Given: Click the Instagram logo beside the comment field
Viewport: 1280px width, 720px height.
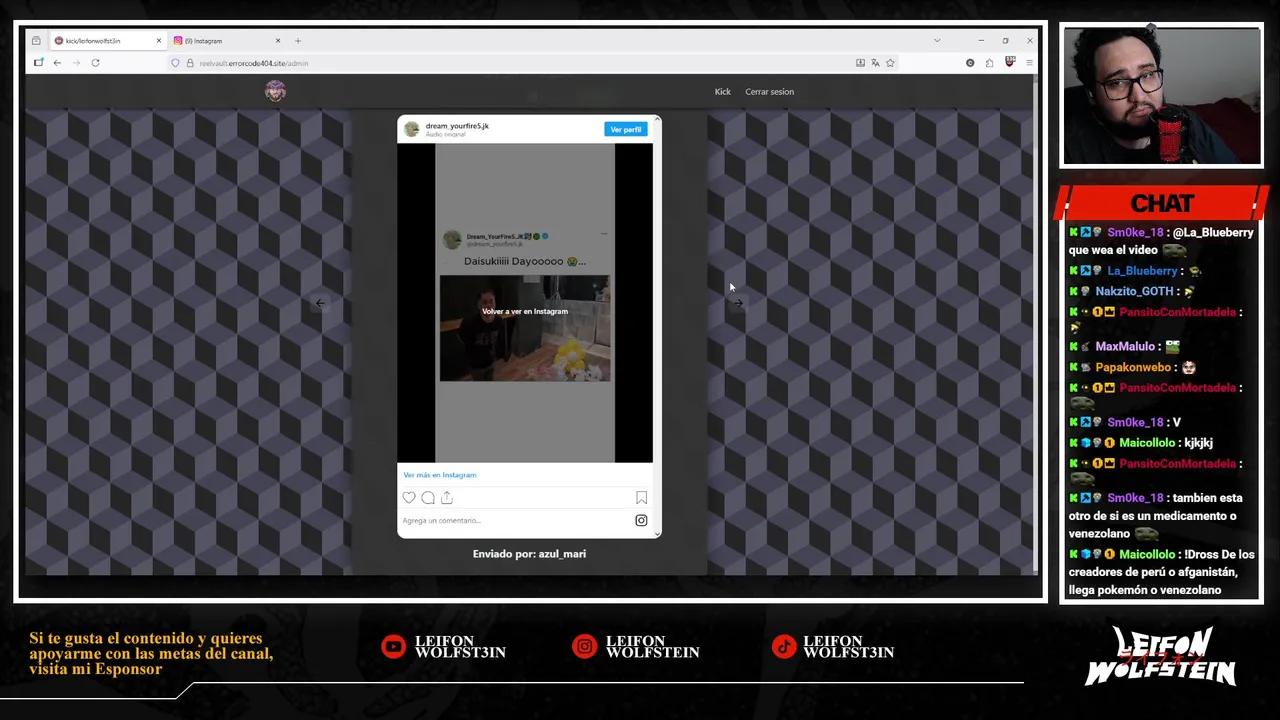Looking at the screenshot, I should tap(641, 520).
